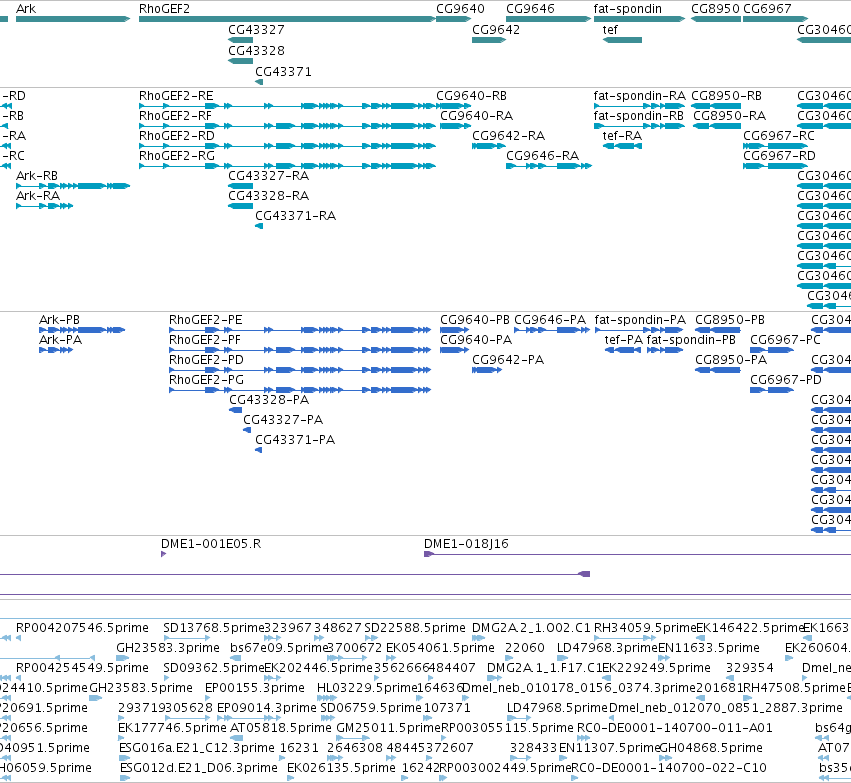Screen dimensions: 851x783
Task: Select transcript CG9642-RA
Action: point(489,146)
